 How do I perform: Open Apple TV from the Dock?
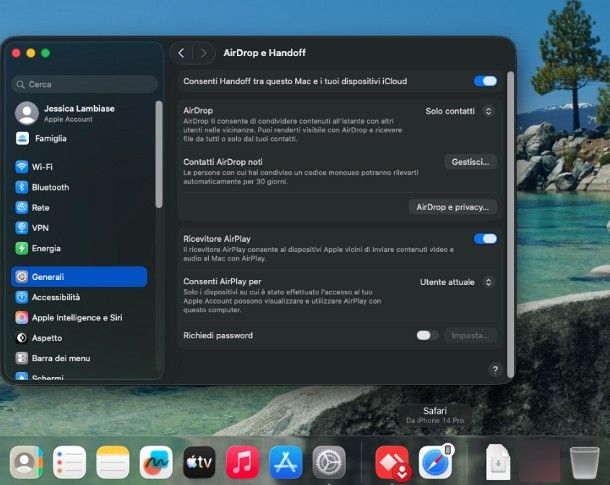tap(199, 462)
